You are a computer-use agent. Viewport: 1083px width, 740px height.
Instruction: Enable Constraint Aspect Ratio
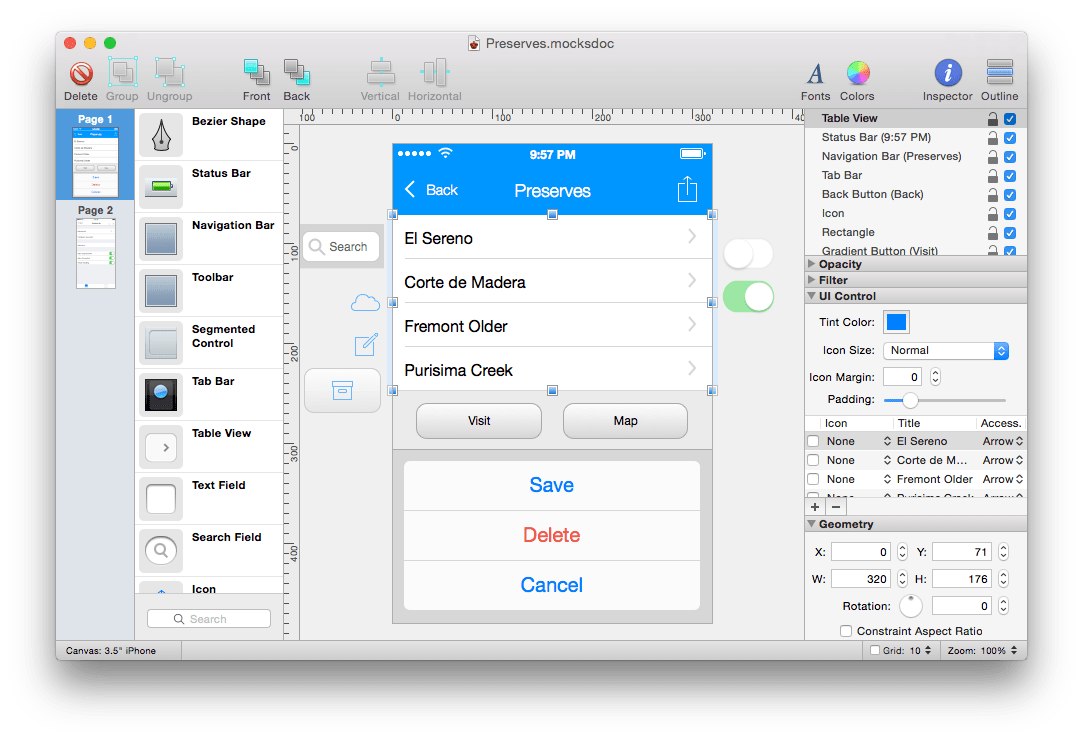(x=845, y=631)
